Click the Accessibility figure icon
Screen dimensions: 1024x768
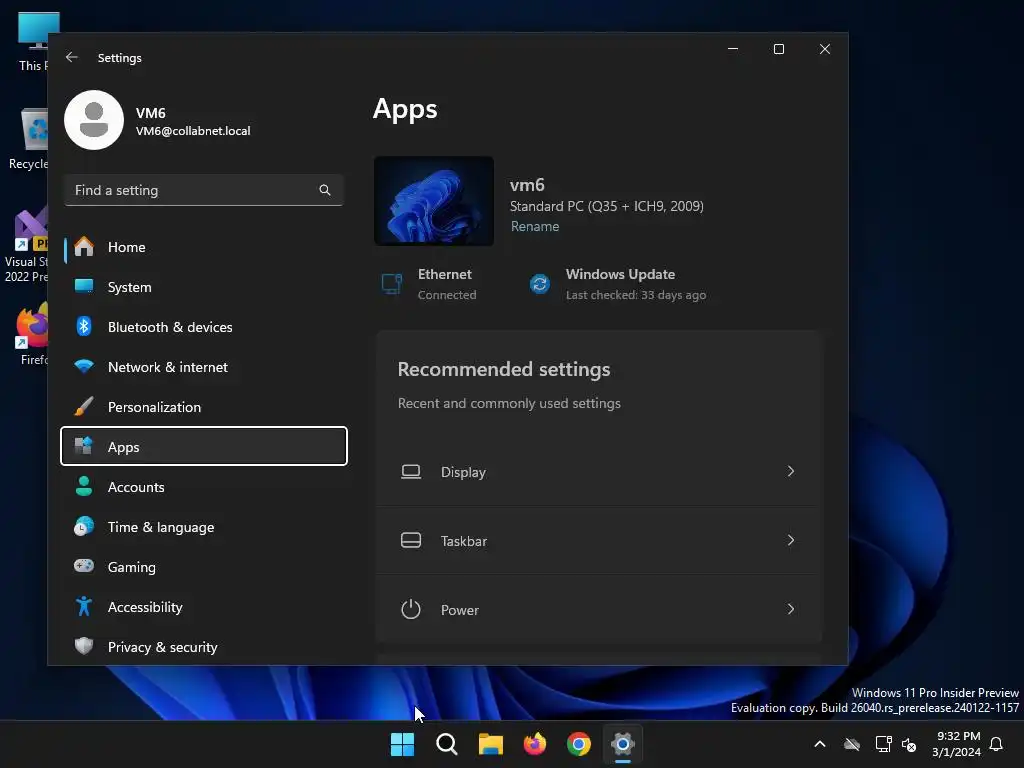tap(84, 607)
